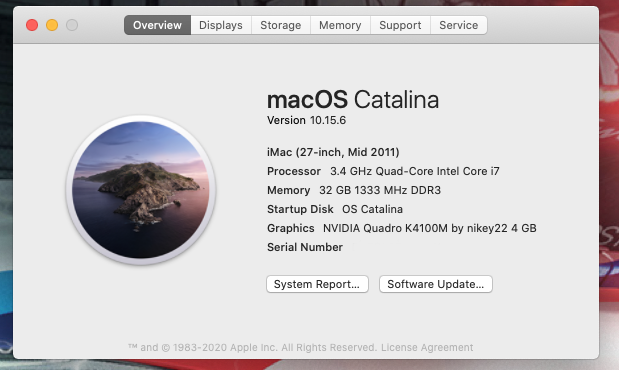Click the Software Update... button

[x=436, y=284]
